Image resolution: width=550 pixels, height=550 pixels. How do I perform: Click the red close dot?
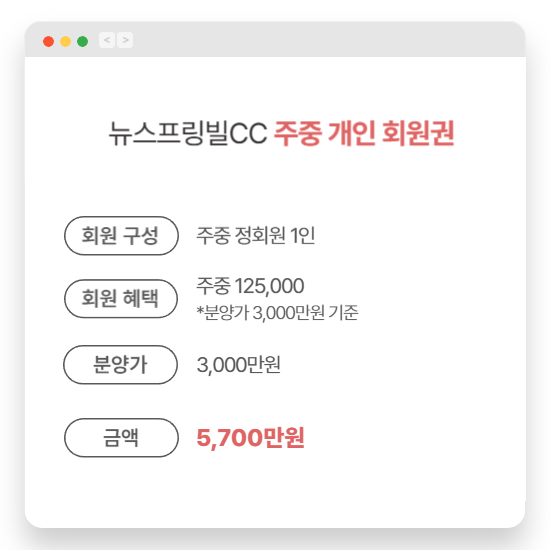point(48,41)
